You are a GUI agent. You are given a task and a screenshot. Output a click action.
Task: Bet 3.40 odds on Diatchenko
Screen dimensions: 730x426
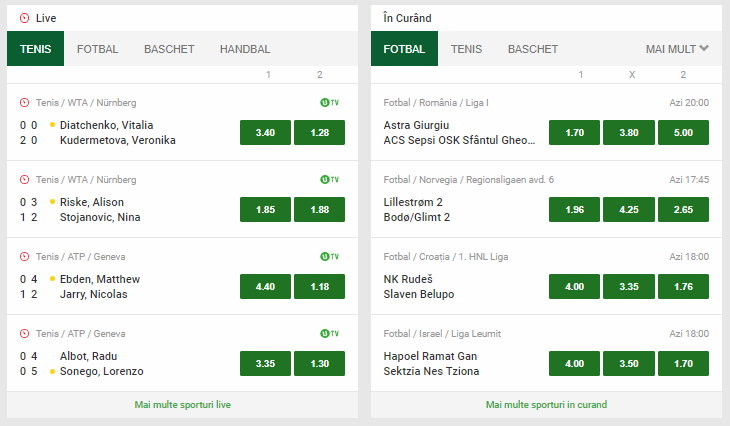click(x=265, y=133)
